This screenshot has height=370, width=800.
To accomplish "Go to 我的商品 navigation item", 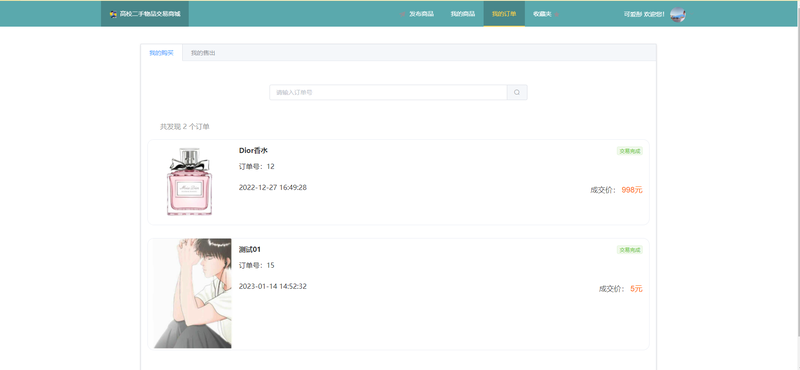I will 463,14.
